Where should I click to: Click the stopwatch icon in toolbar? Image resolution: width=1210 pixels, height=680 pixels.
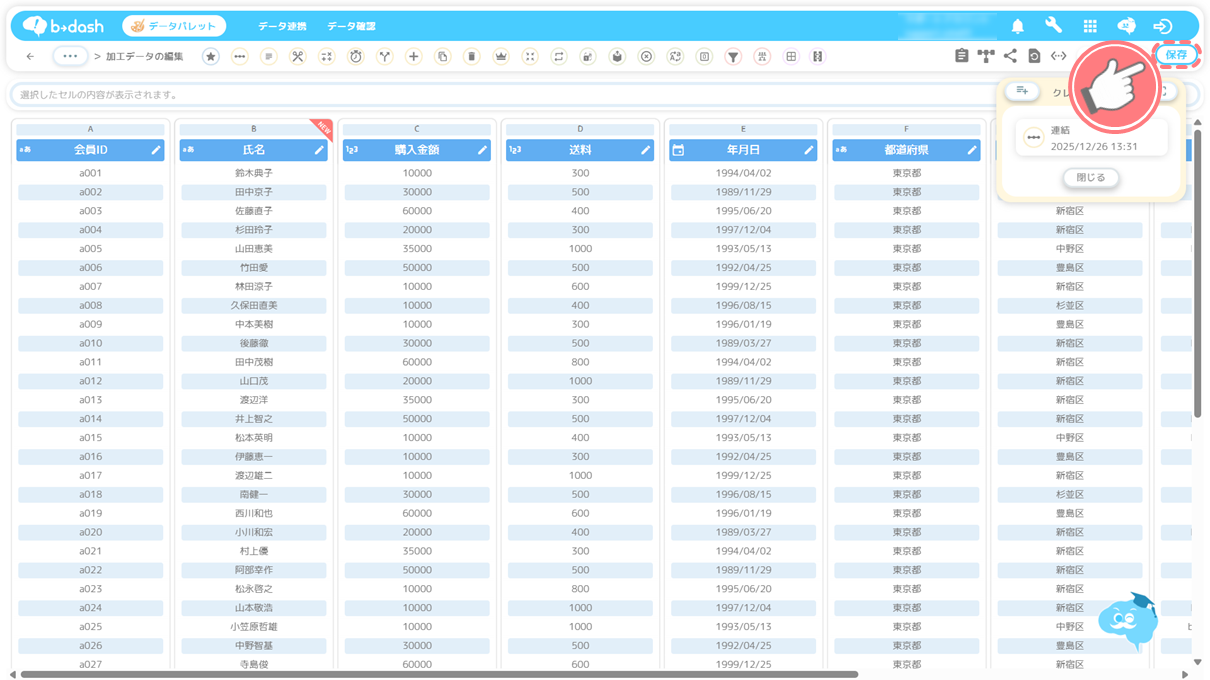click(x=355, y=57)
